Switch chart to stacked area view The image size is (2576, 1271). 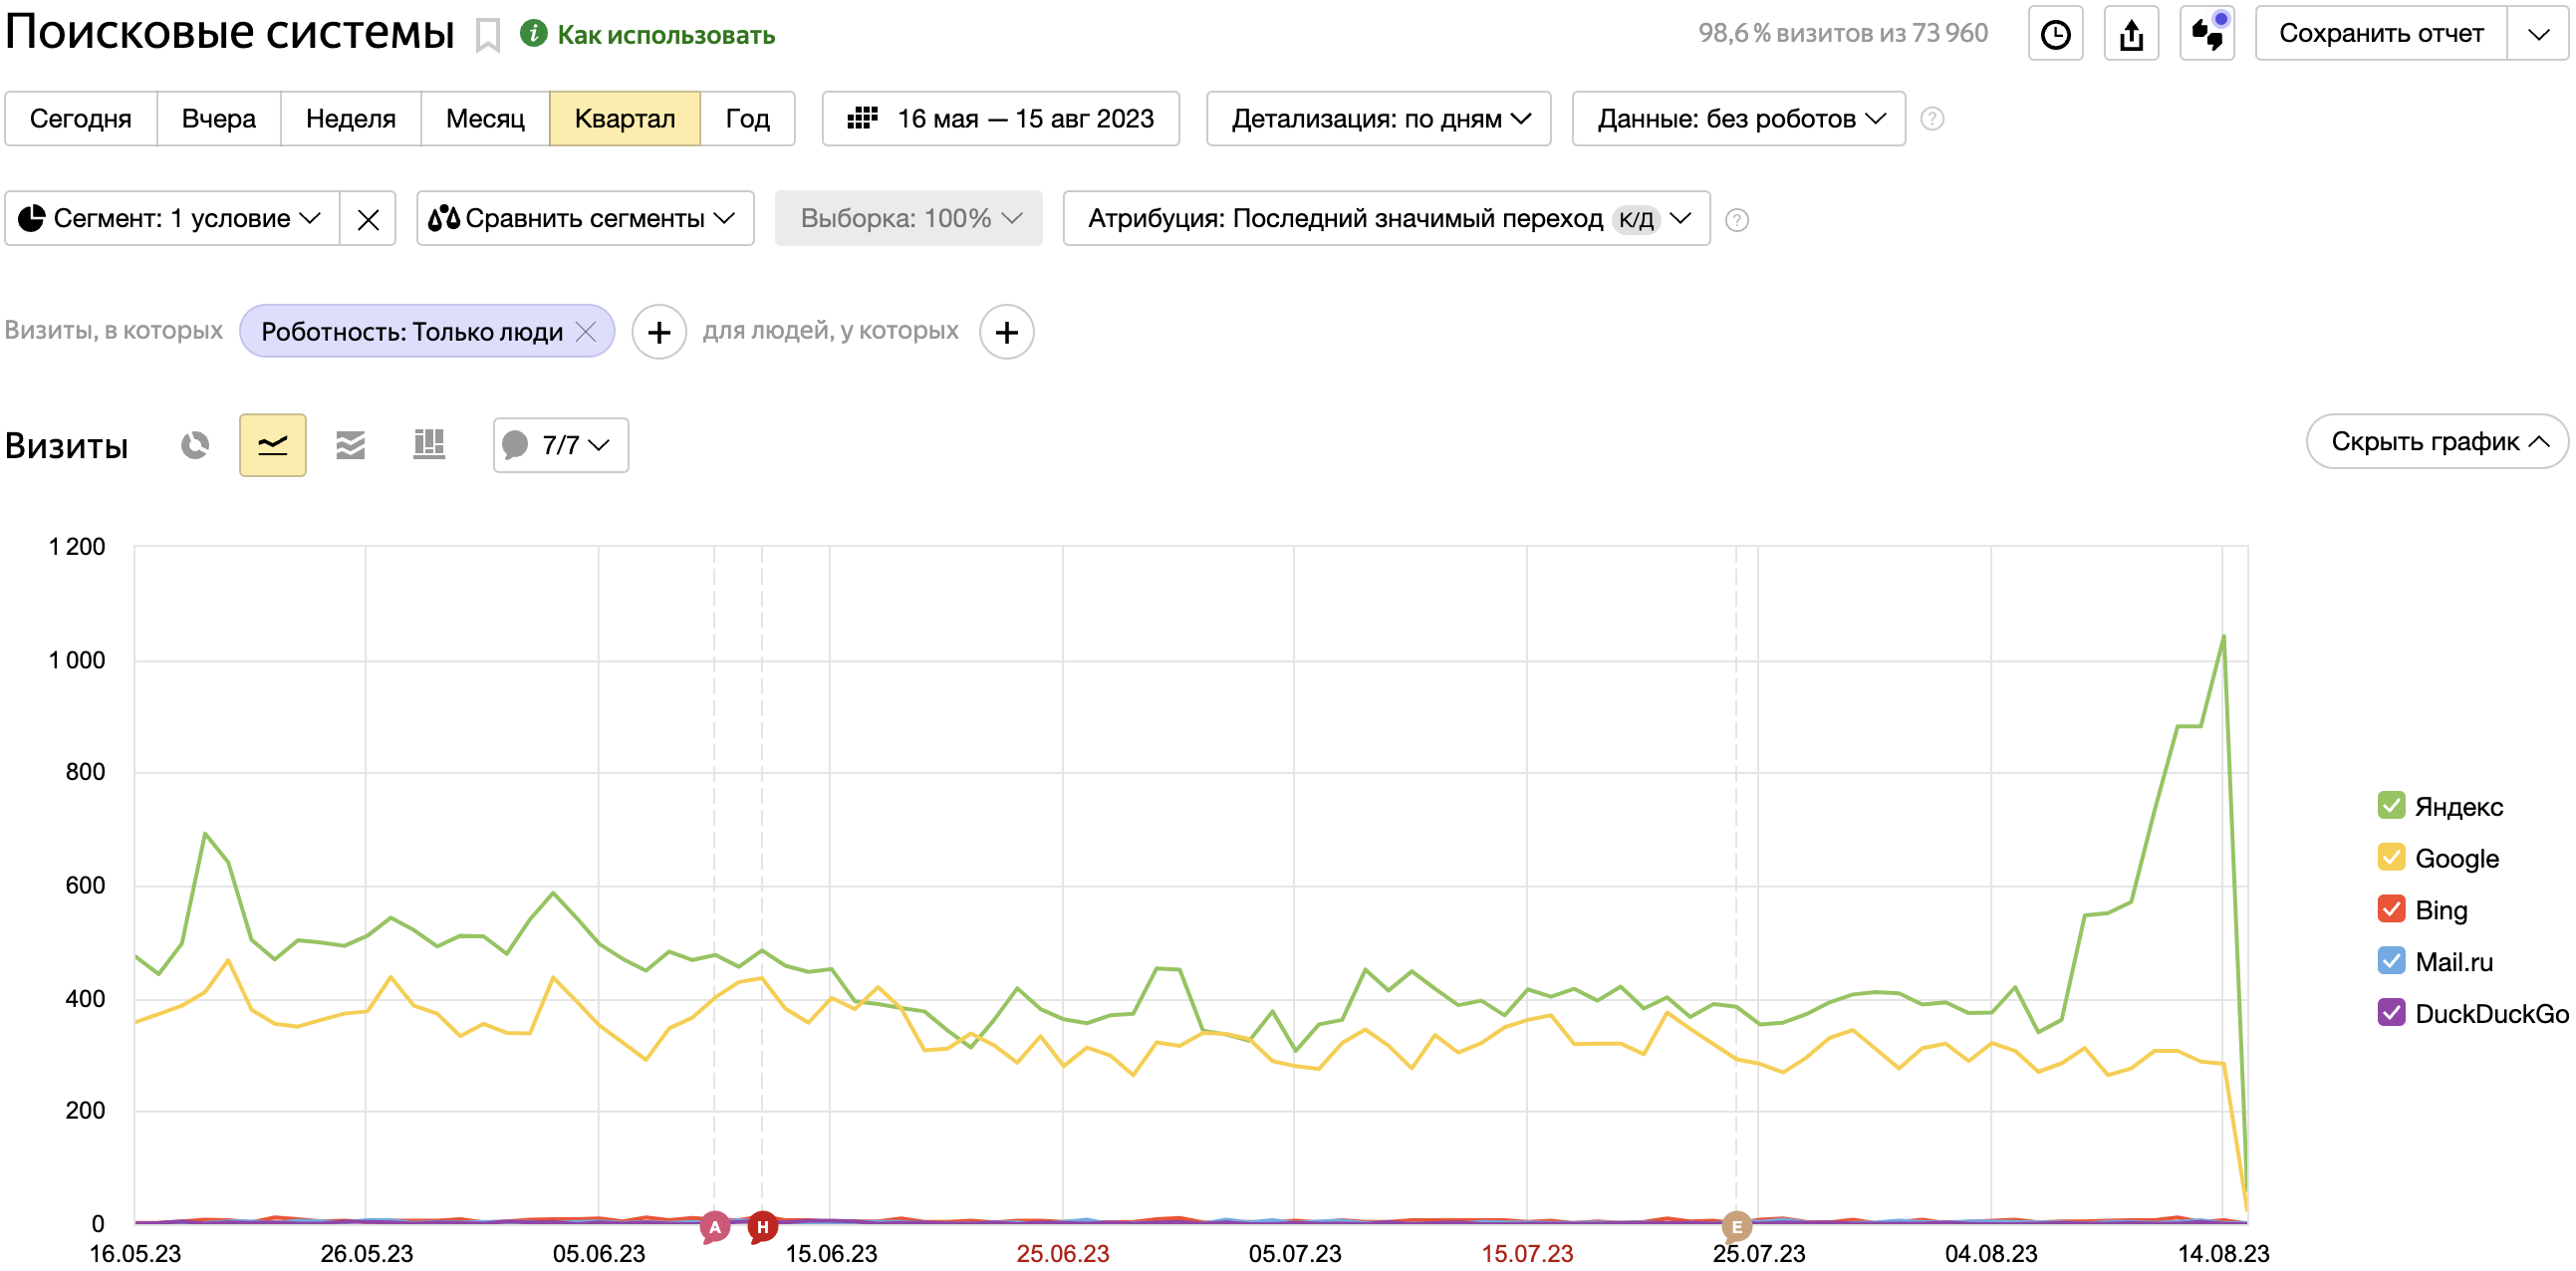tap(350, 445)
